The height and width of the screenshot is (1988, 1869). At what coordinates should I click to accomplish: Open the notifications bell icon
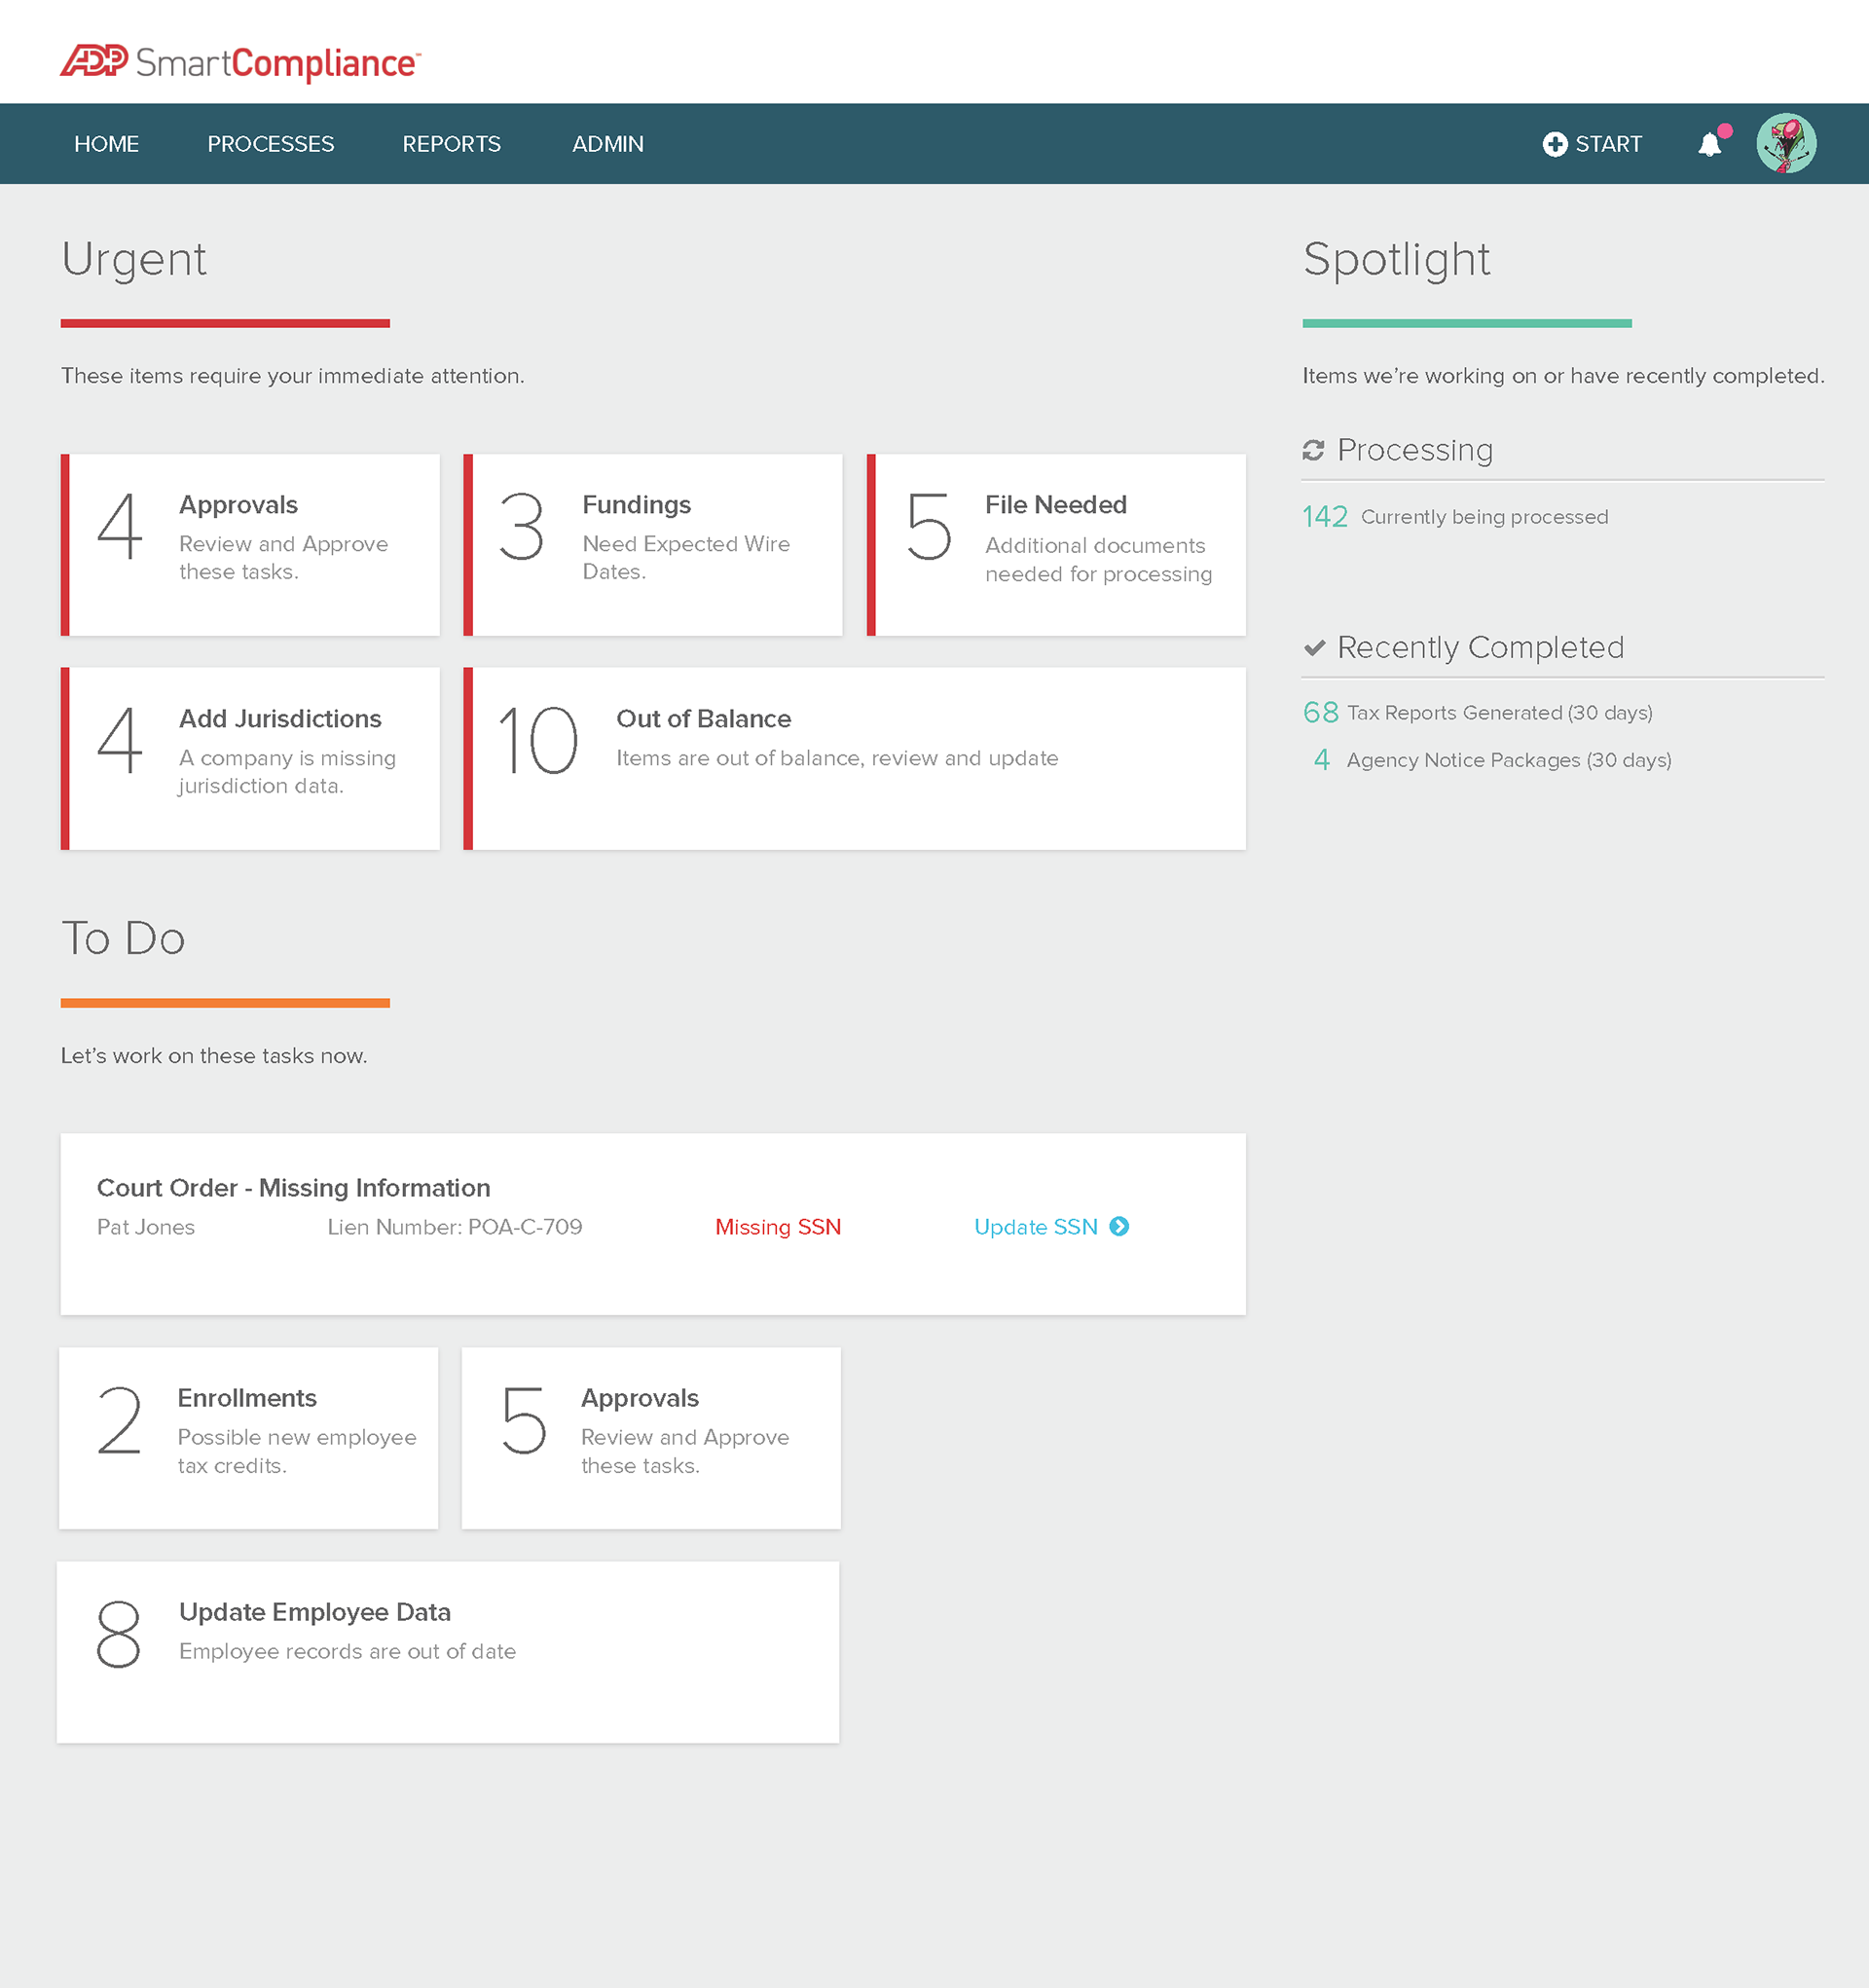pos(1711,145)
